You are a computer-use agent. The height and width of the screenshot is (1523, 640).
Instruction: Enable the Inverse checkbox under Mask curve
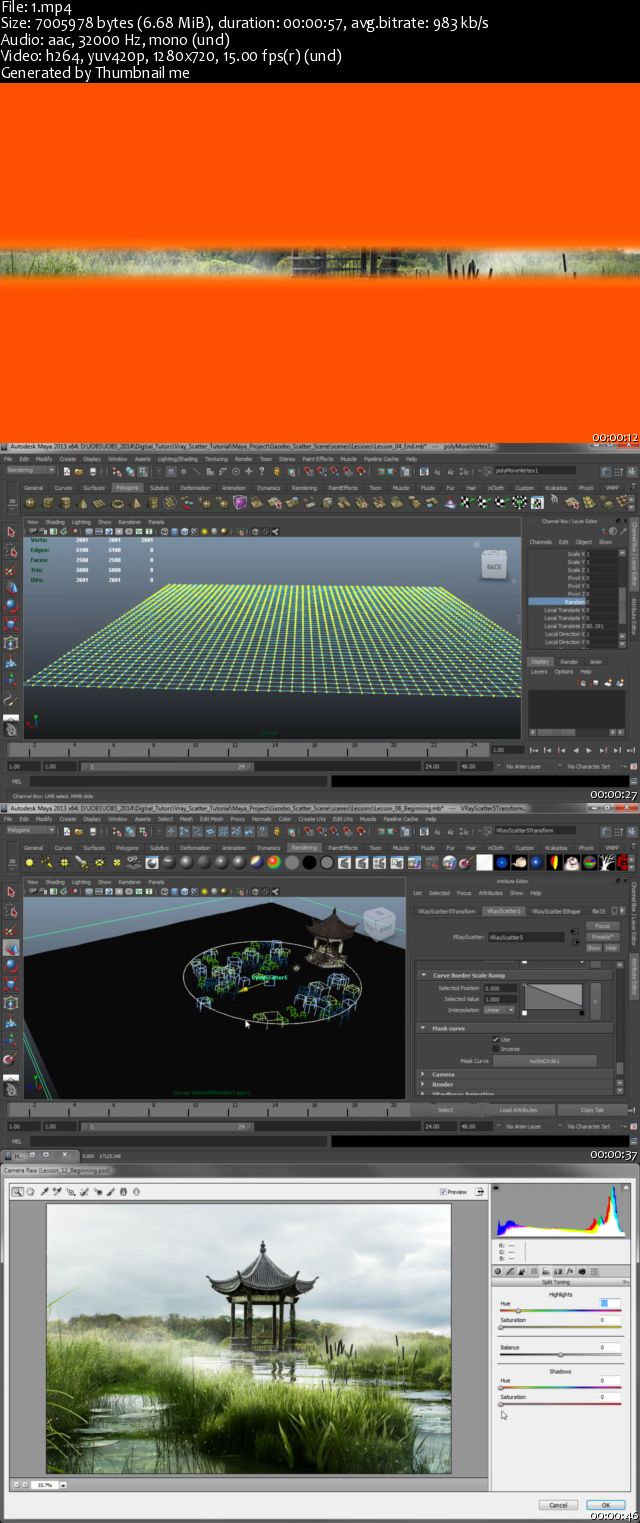click(496, 1049)
